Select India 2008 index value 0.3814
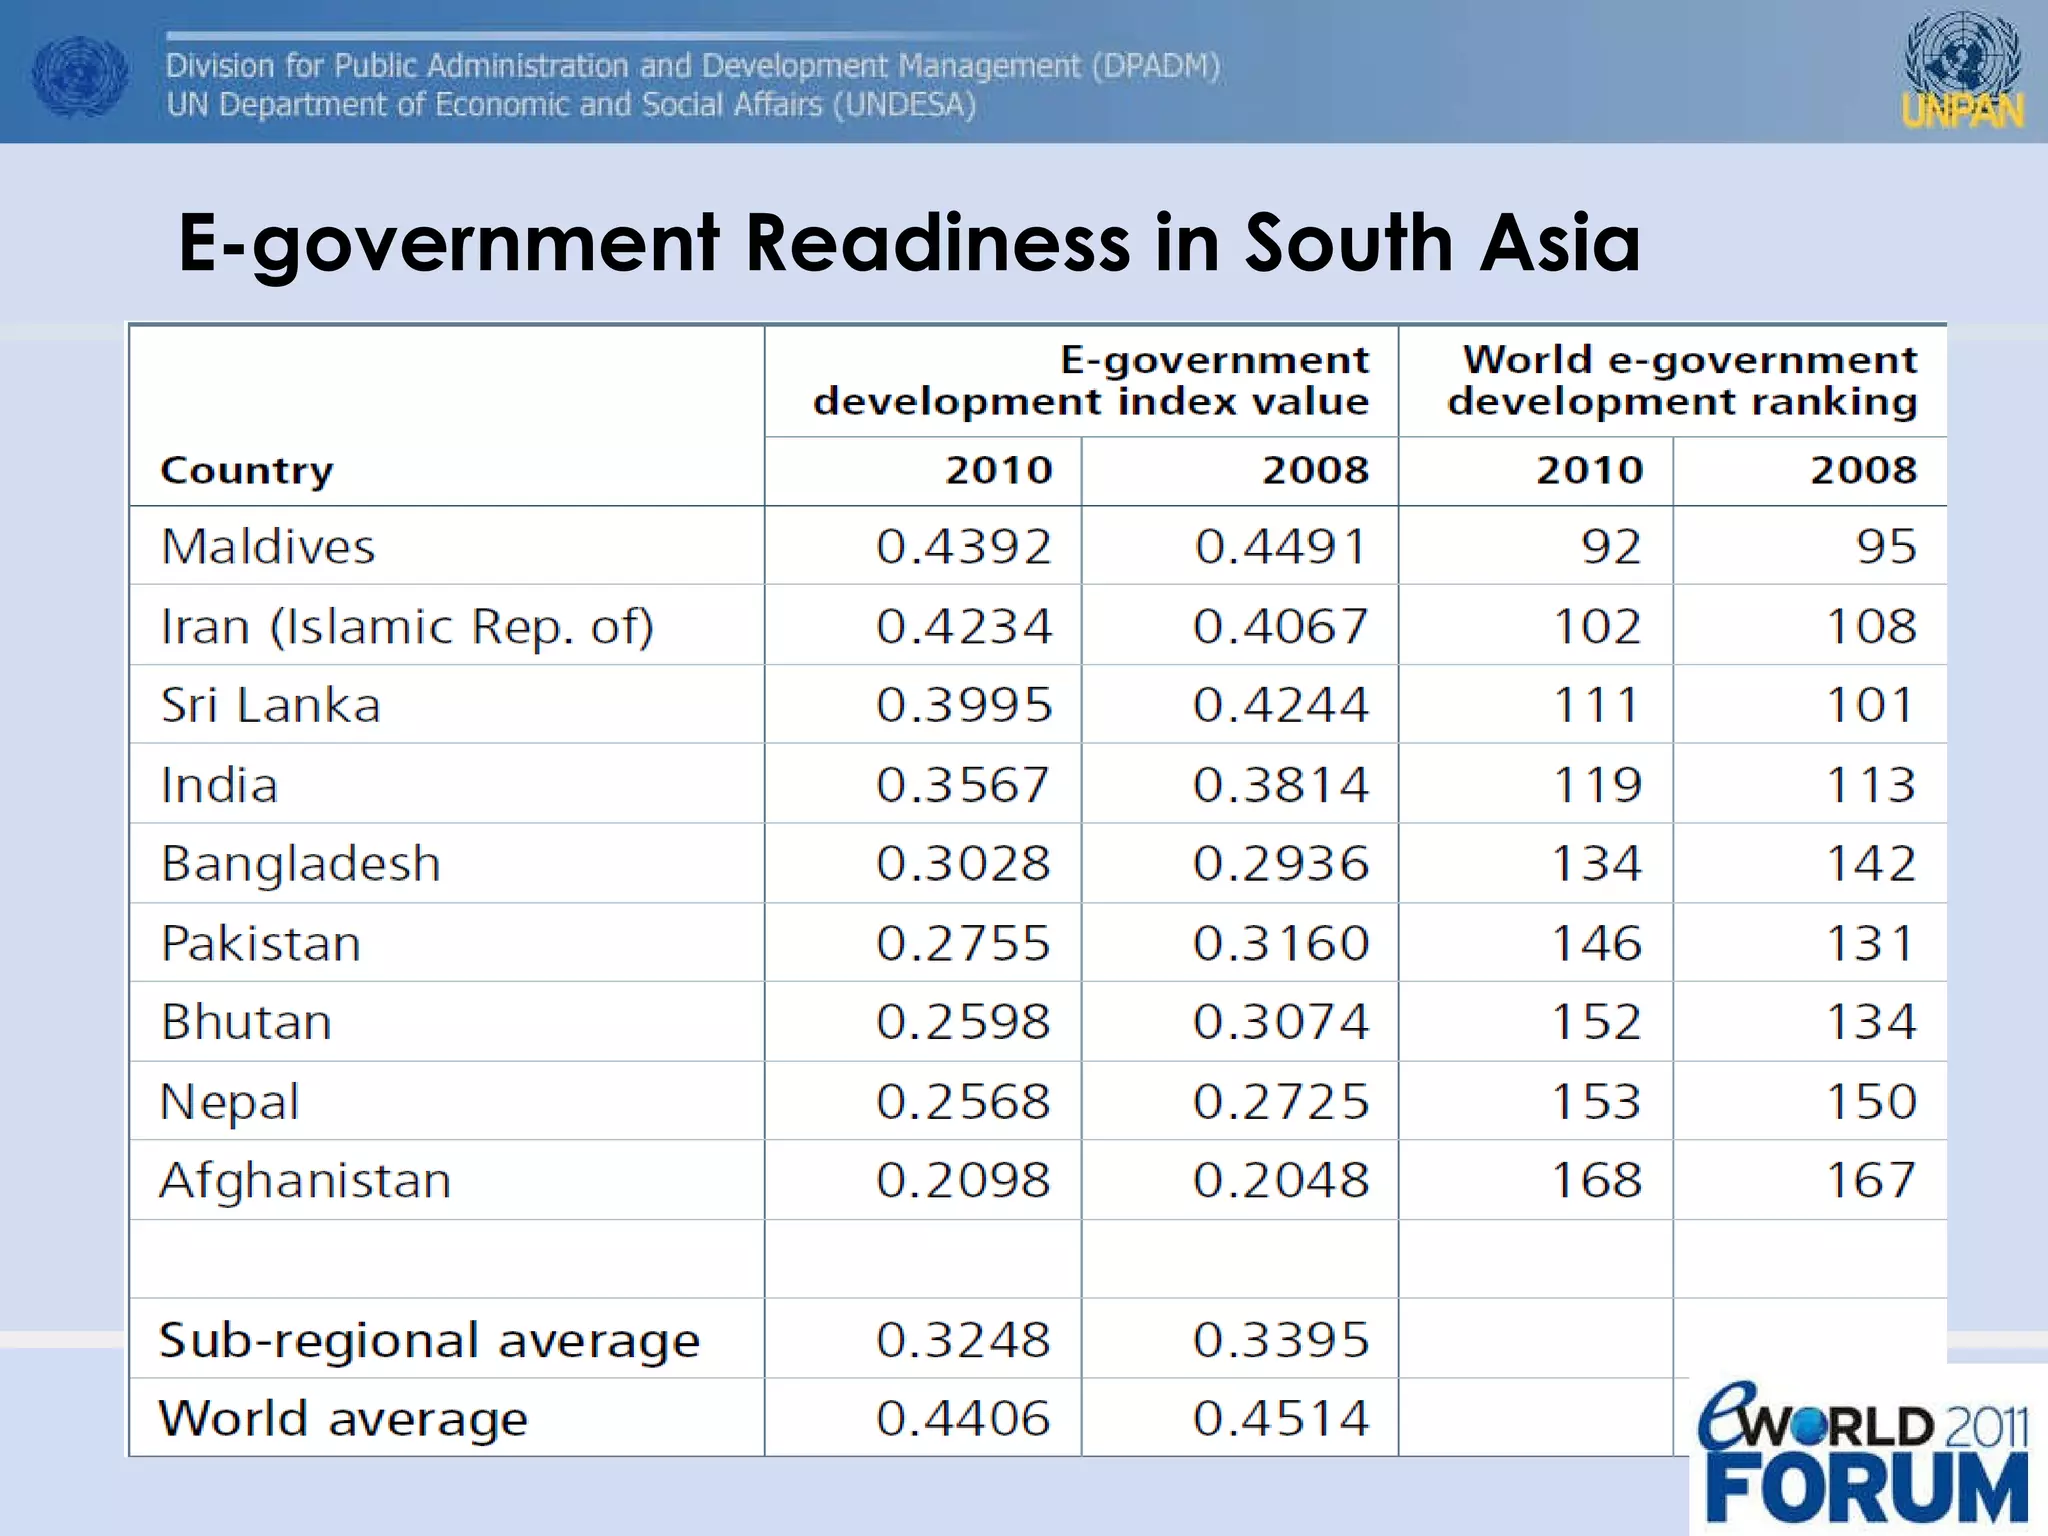 tap(1281, 785)
